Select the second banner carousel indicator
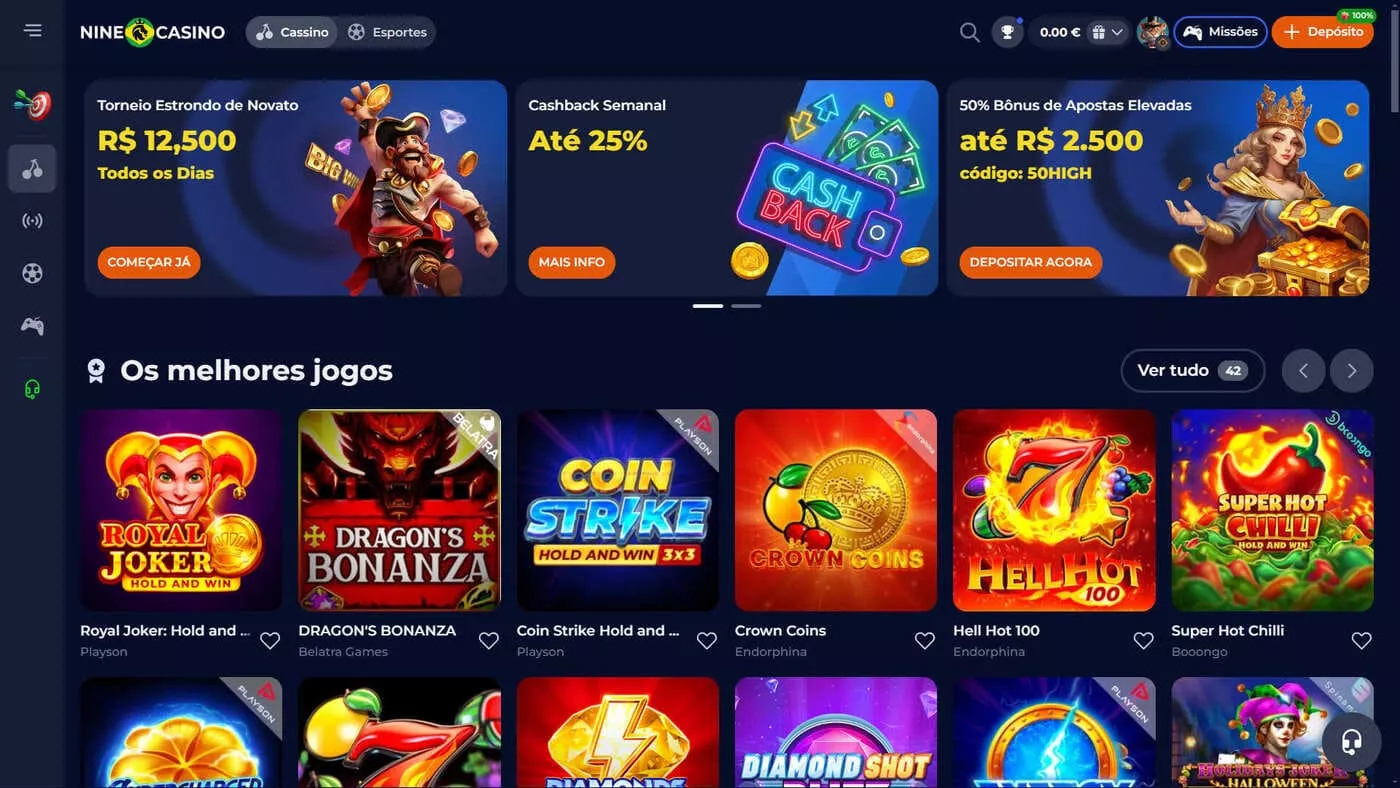This screenshot has height=788, width=1400. tap(746, 306)
